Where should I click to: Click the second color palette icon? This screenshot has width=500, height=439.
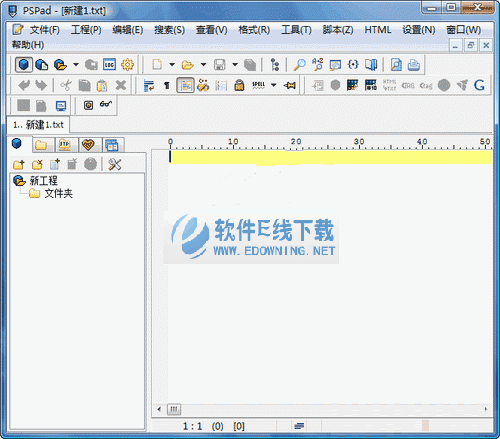(371, 85)
